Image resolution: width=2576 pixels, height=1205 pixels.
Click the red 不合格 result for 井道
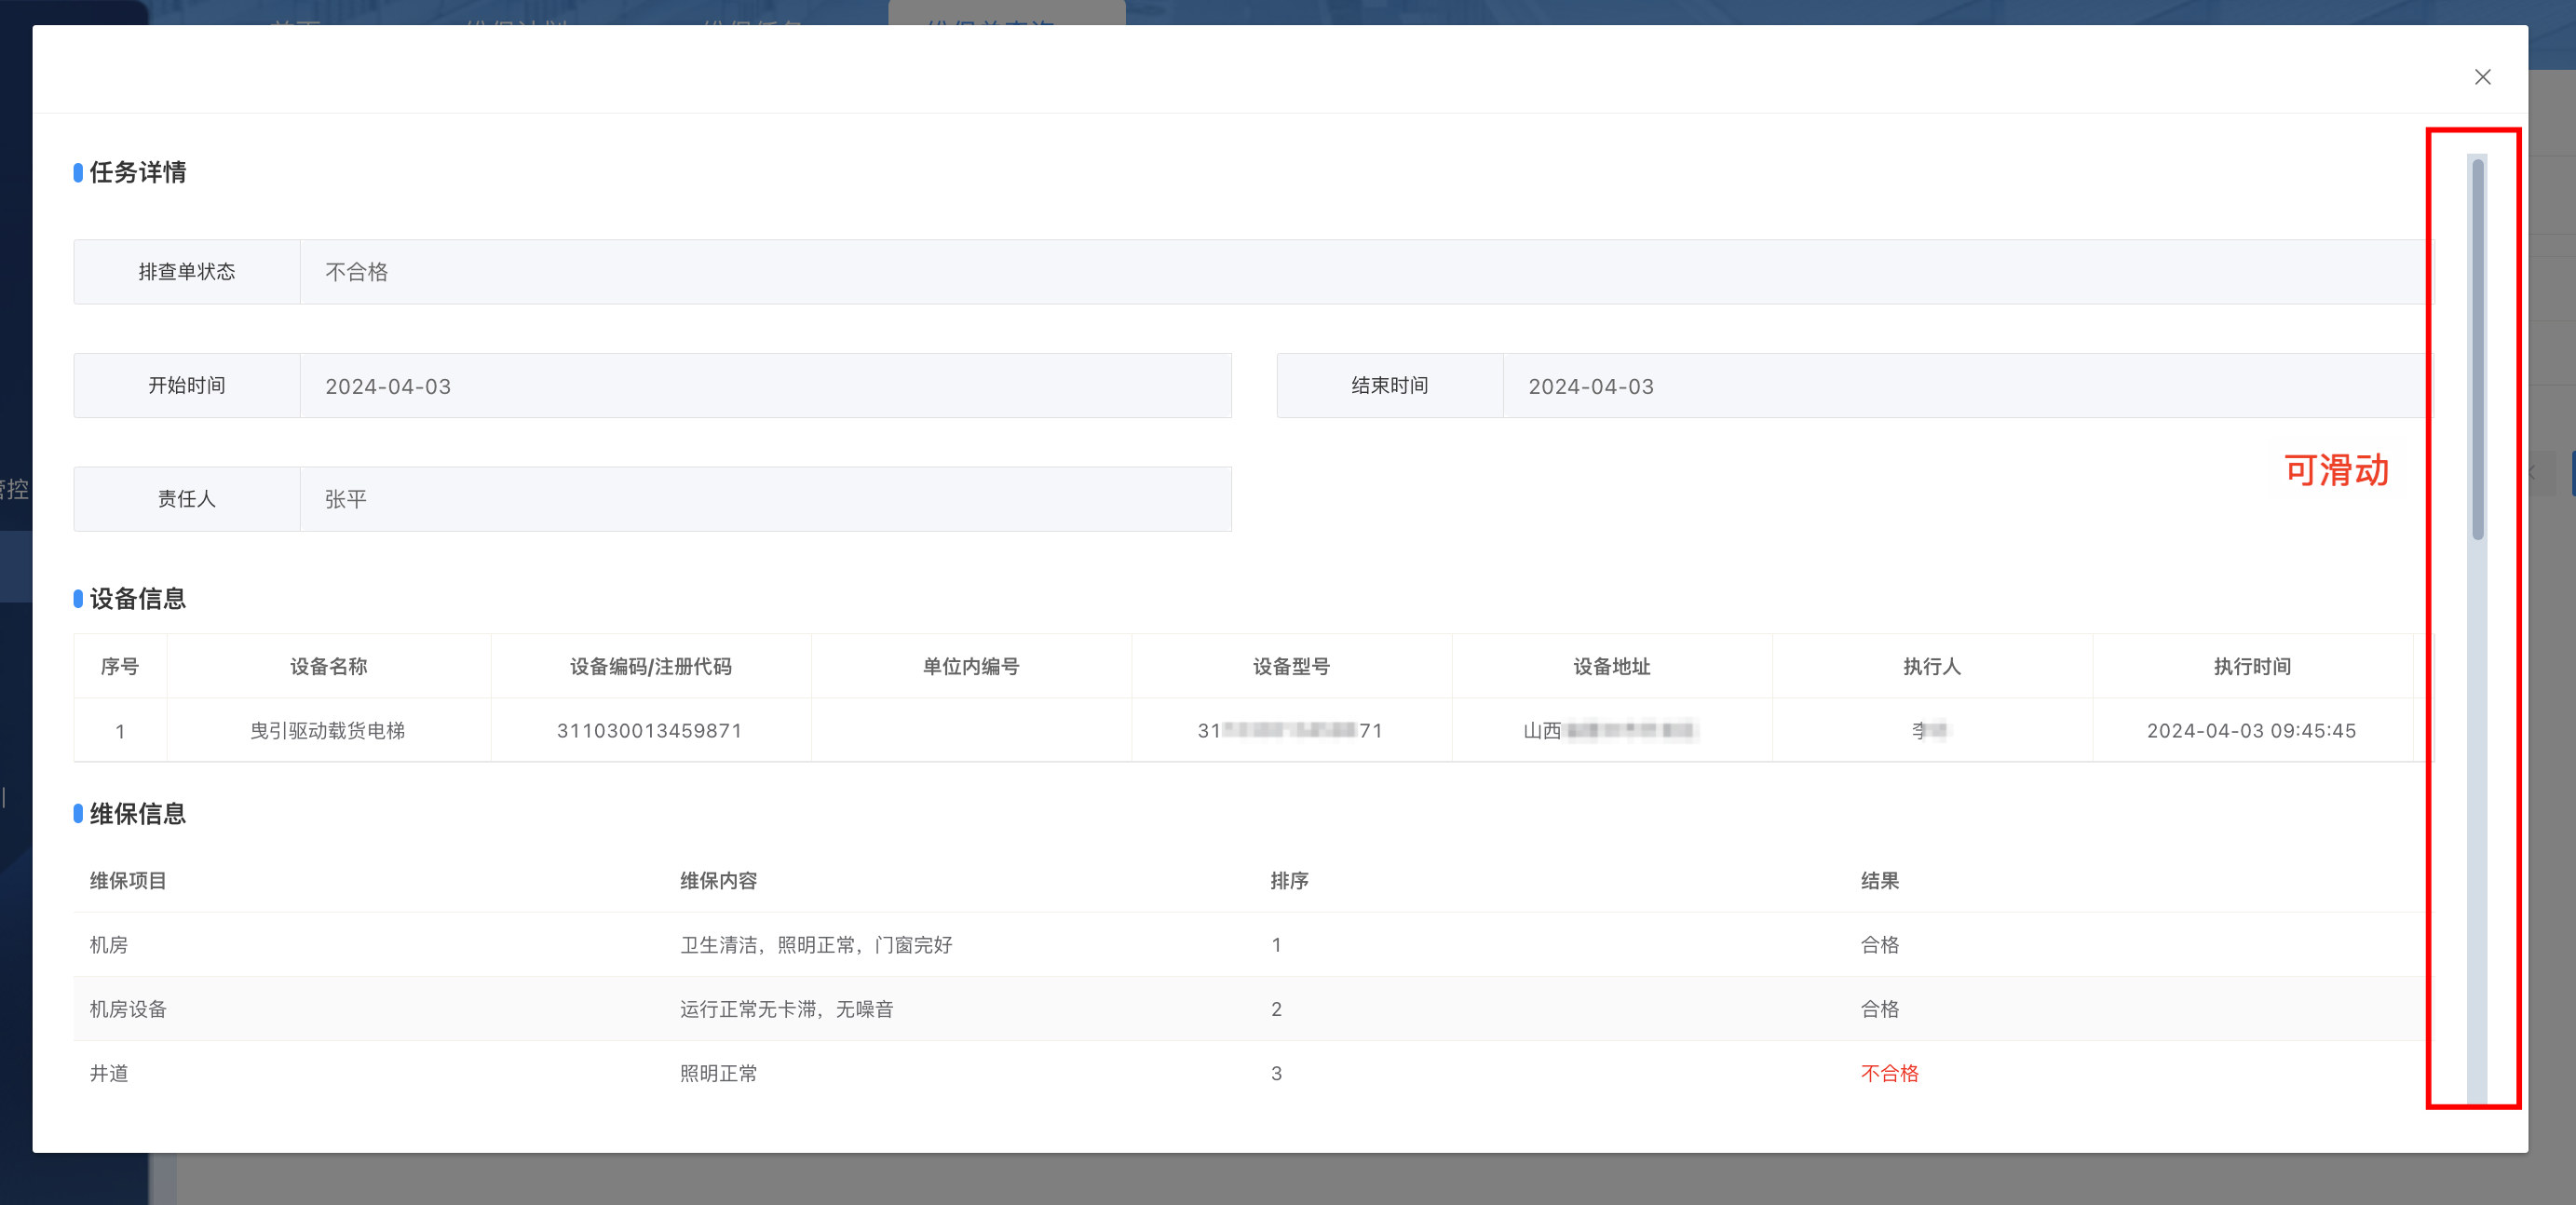(x=1889, y=1073)
